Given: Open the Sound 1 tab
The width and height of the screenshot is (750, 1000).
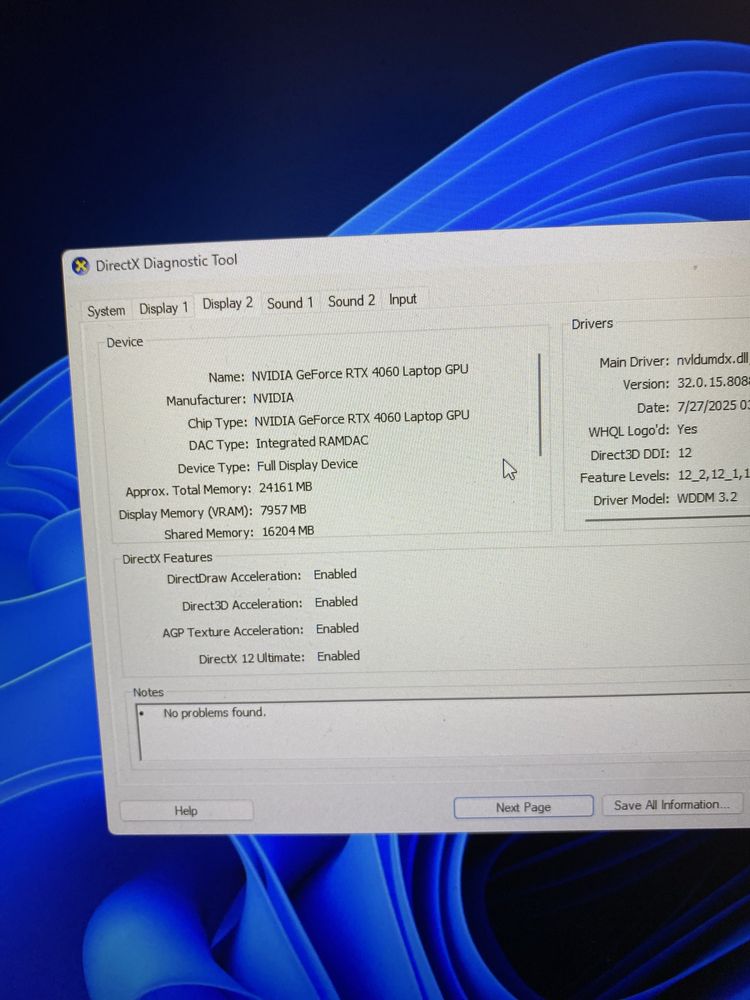Looking at the screenshot, I should (x=290, y=302).
